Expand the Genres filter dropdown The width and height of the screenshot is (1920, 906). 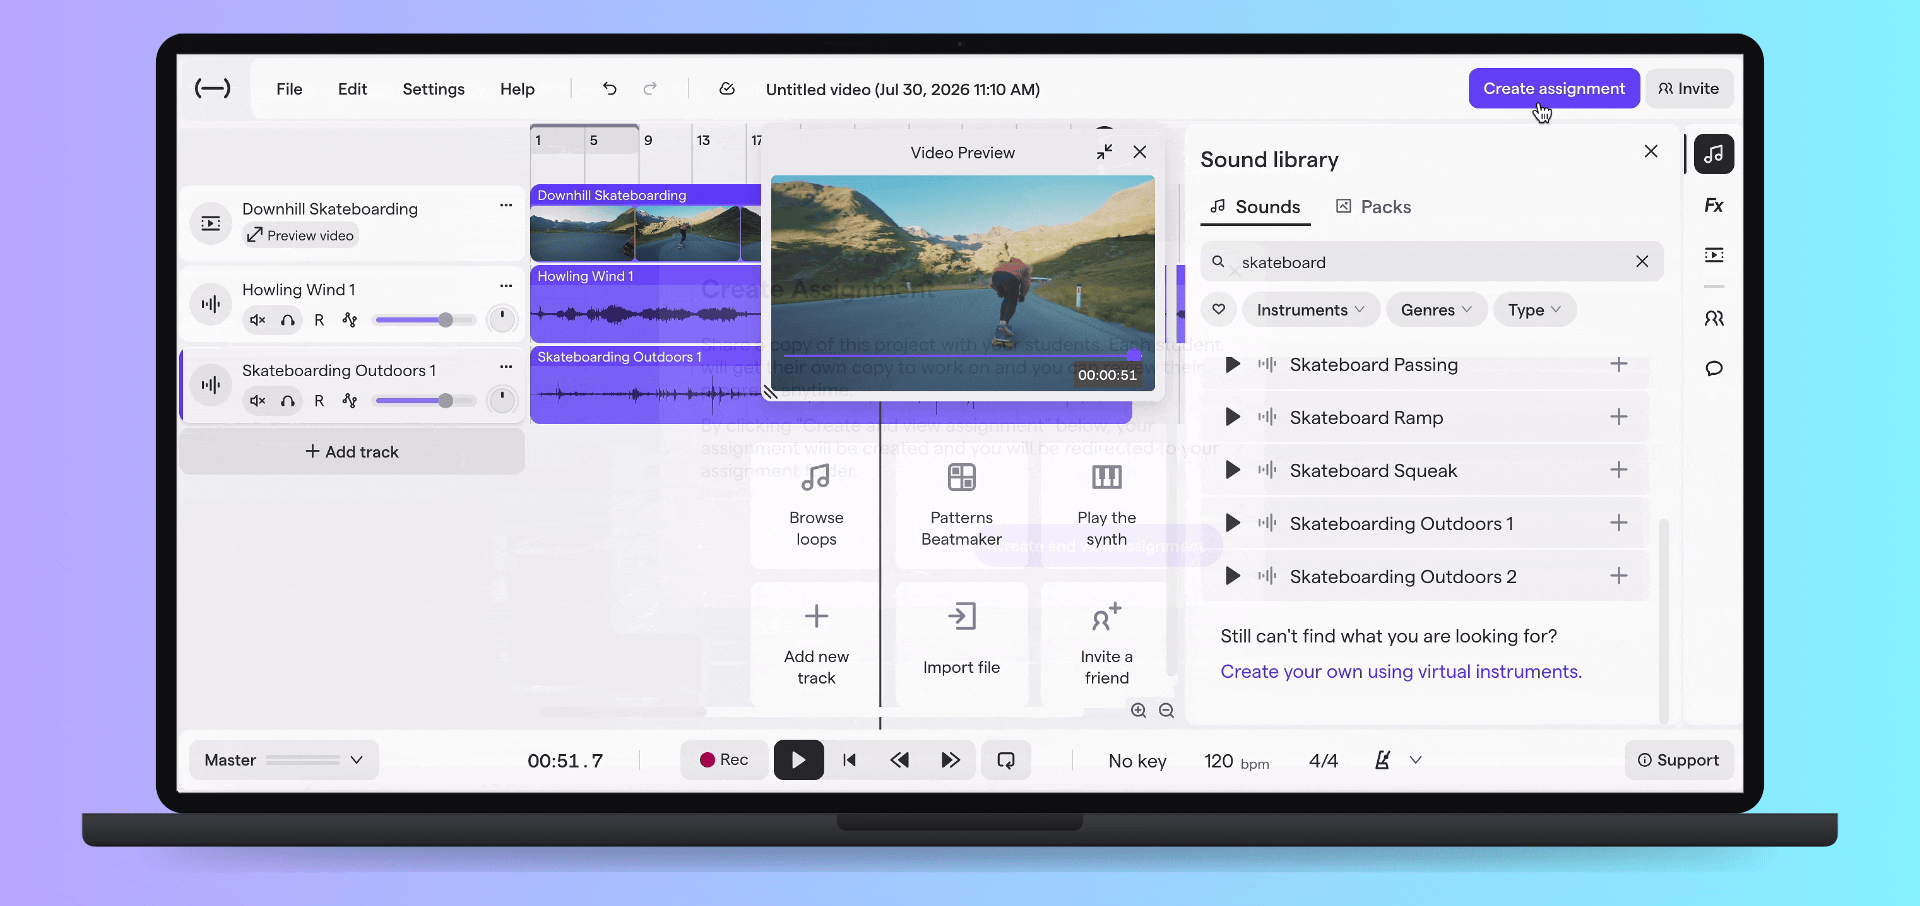pyautogui.click(x=1437, y=310)
